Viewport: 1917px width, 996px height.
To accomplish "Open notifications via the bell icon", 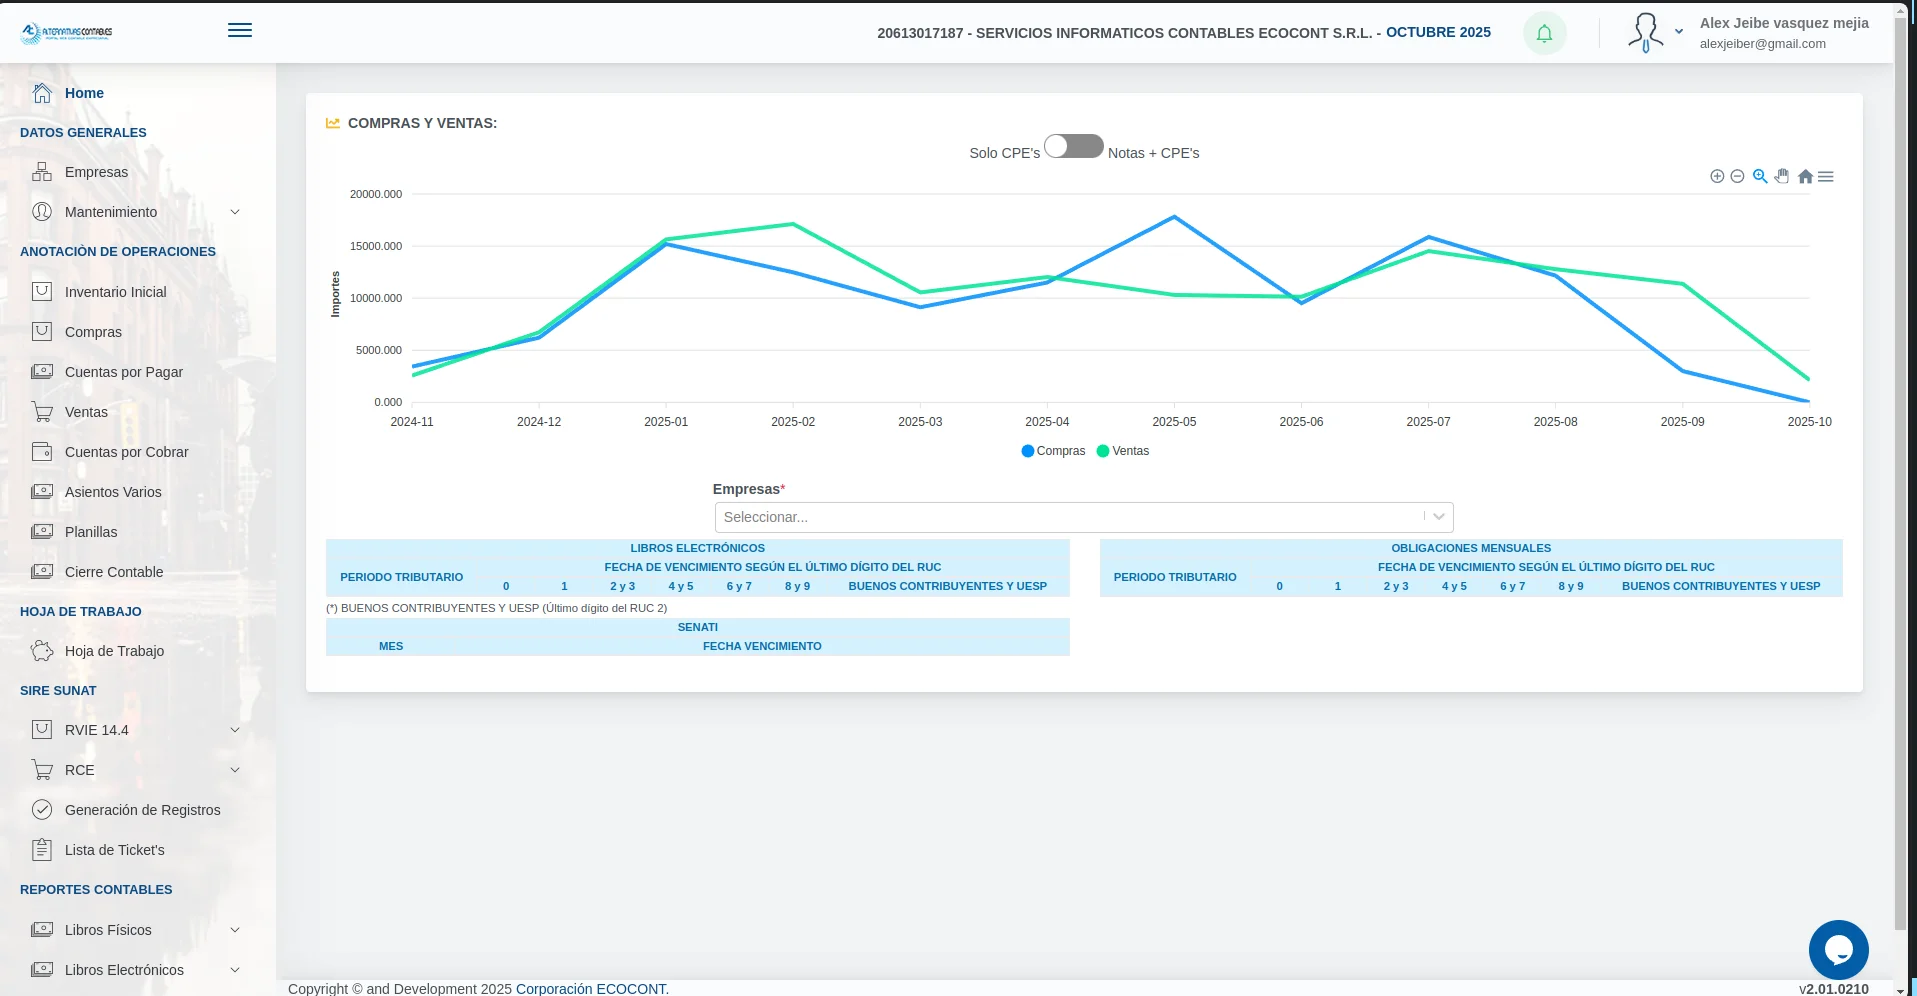I will point(1543,33).
